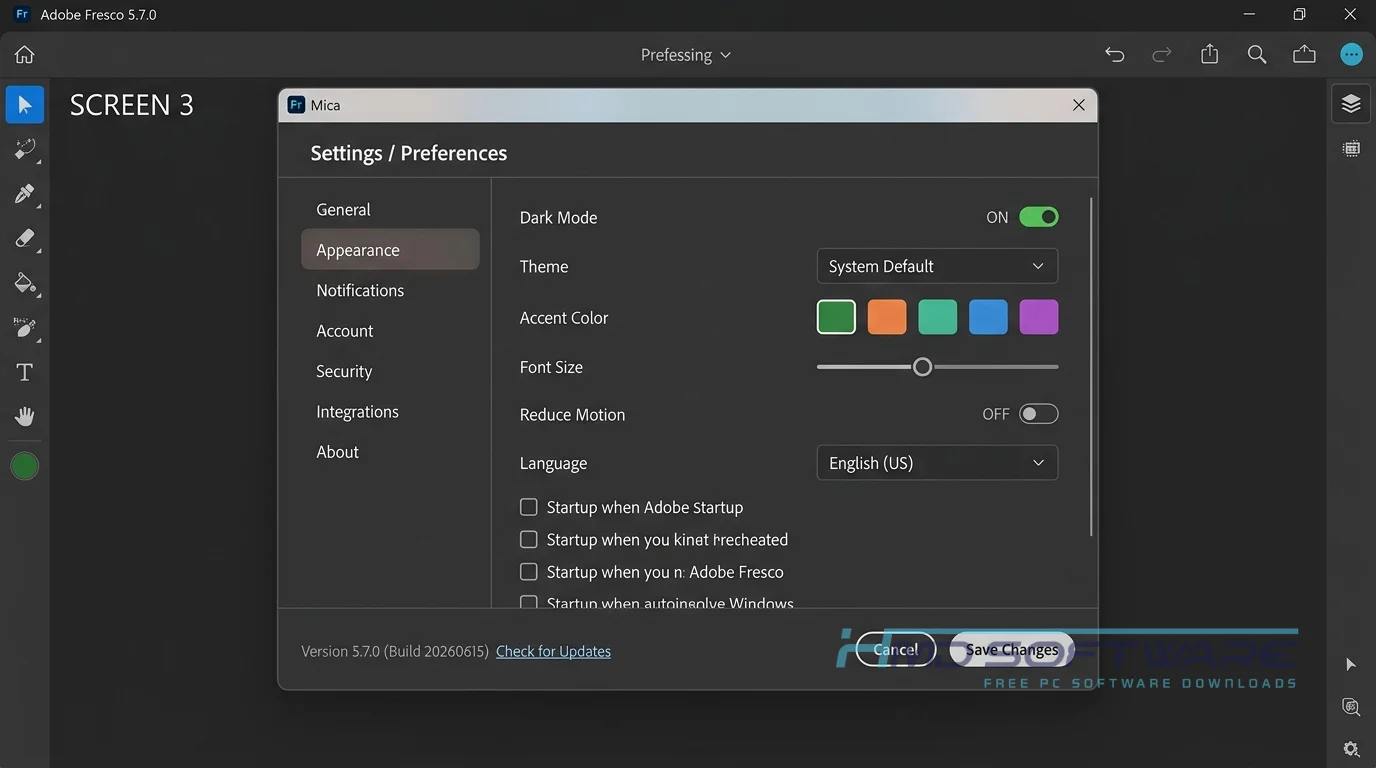
Task: Open the blue more-options circle
Action: click(x=1352, y=55)
